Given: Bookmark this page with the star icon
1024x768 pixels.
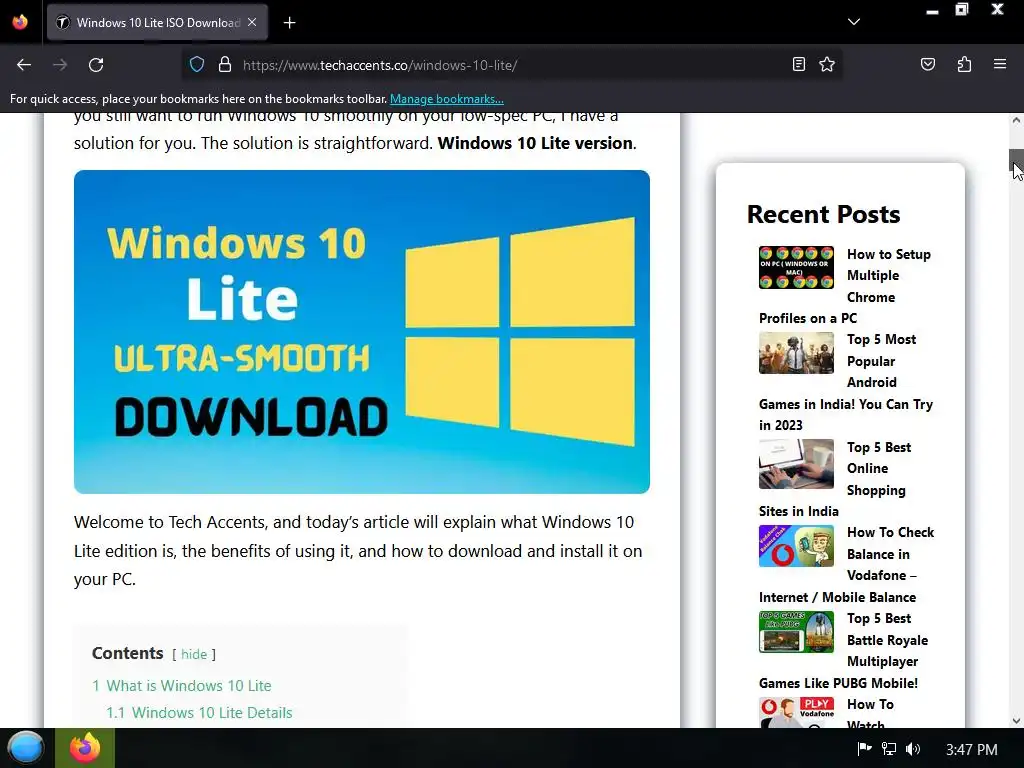Looking at the screenshot, I should point(827,64).
